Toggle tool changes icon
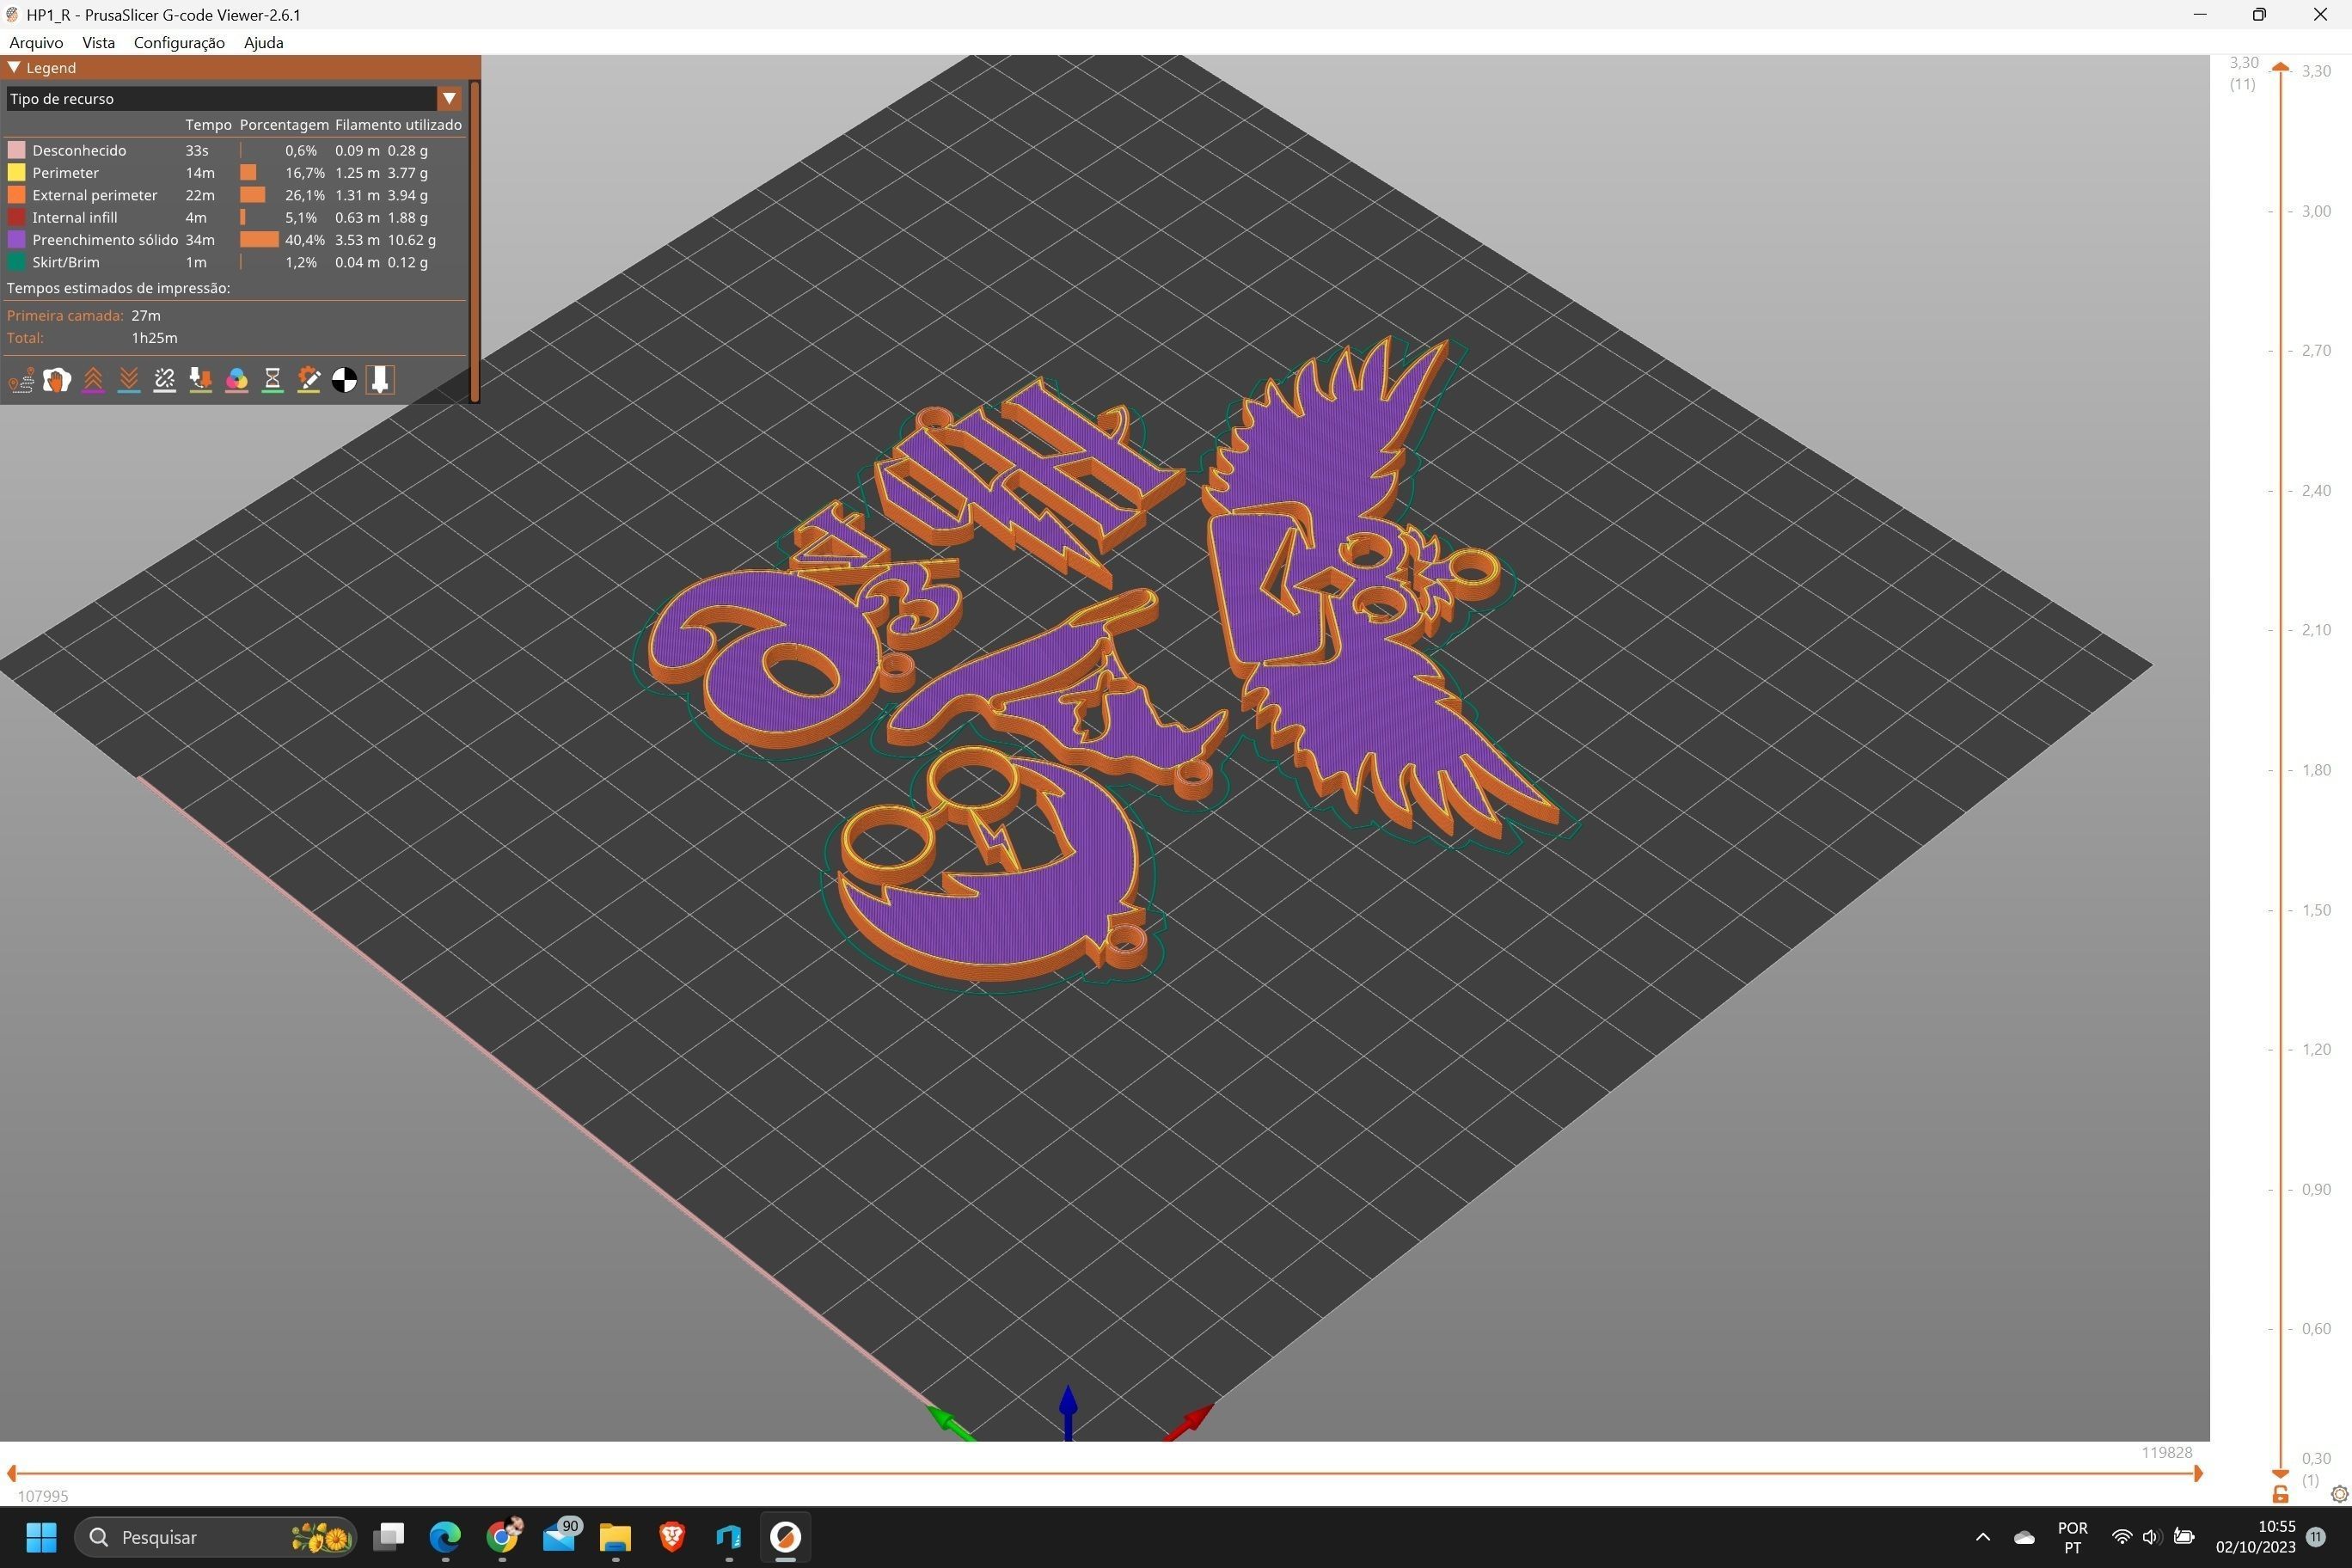This screenshot has width=2352, height=1568. click(201, 380)
